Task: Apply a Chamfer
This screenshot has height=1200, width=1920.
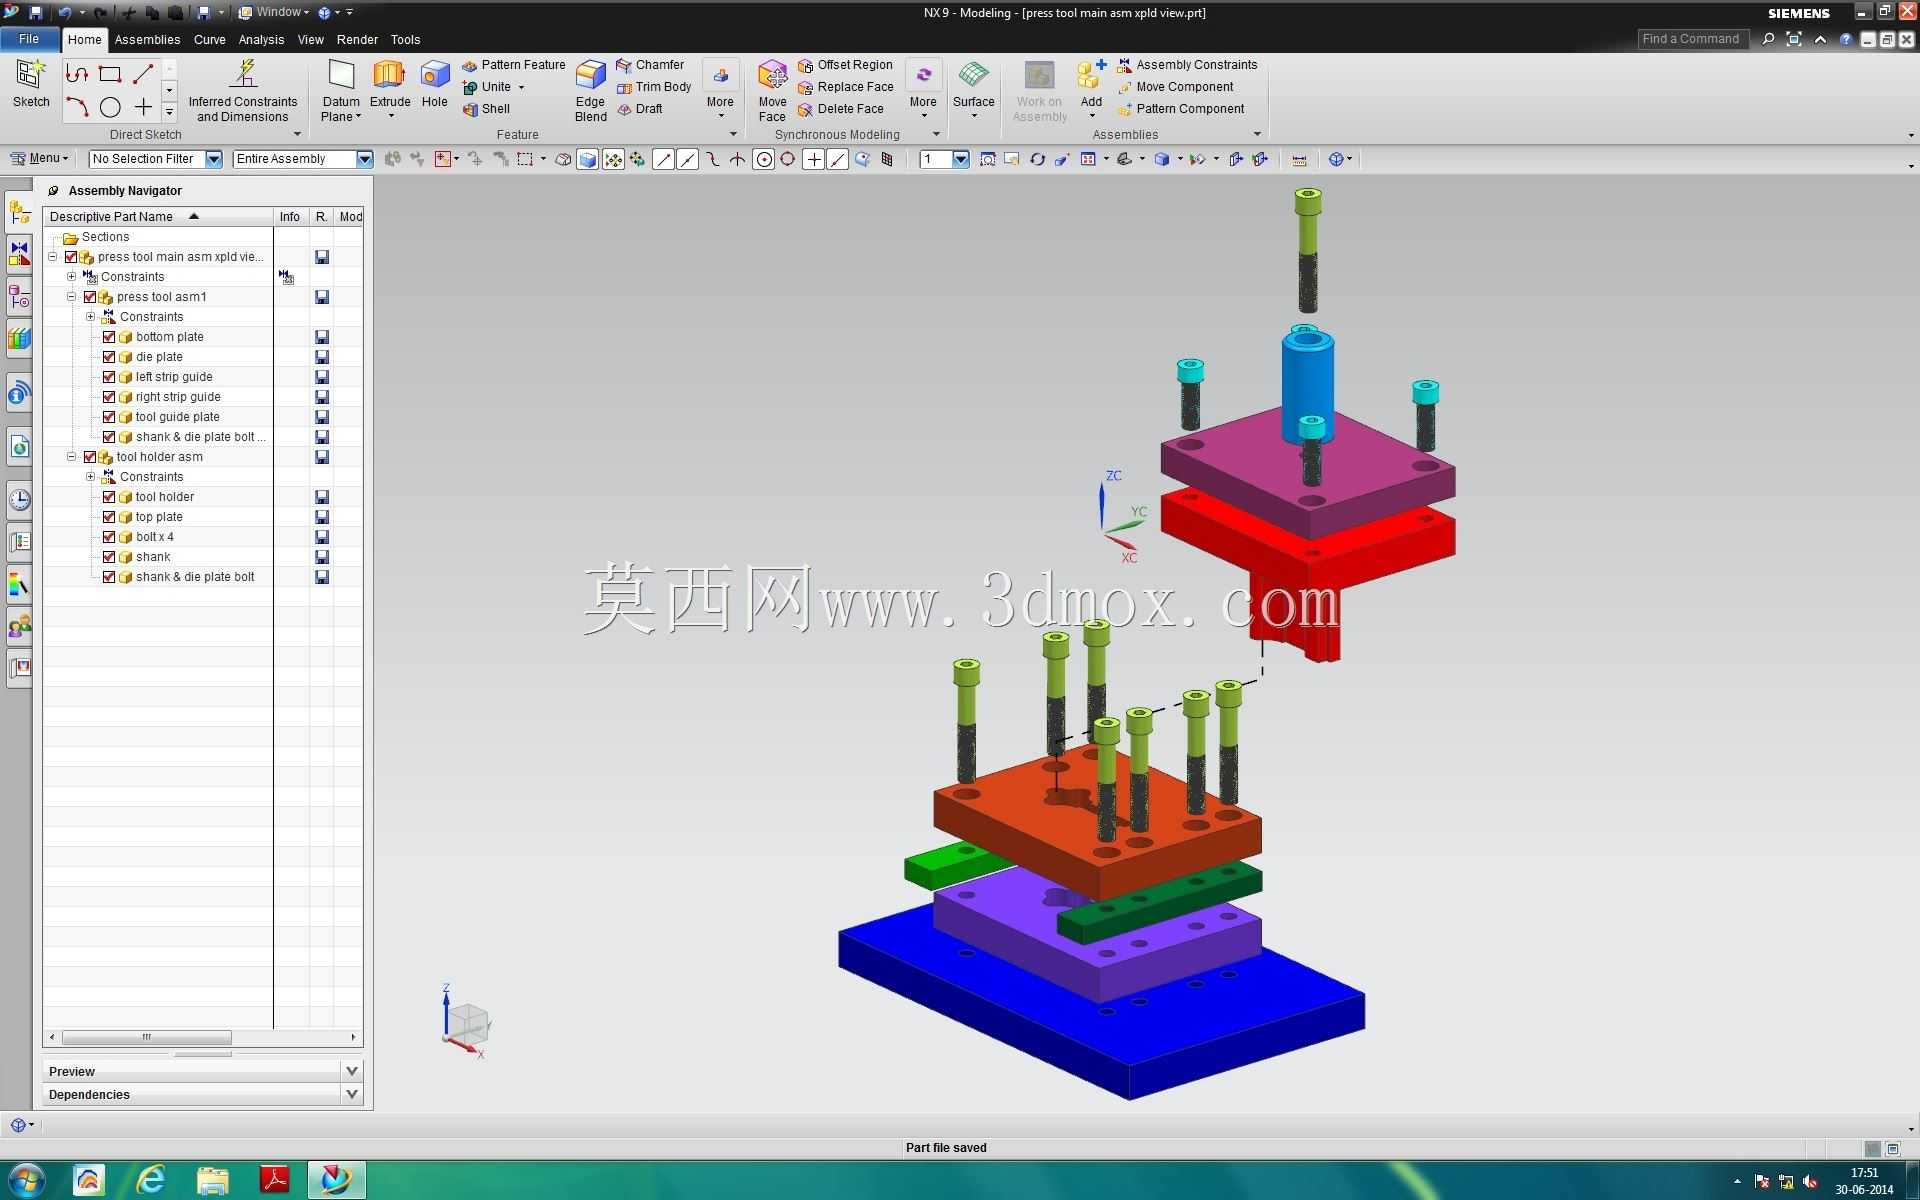Action: pyautogui.click(x=650, y=65)
